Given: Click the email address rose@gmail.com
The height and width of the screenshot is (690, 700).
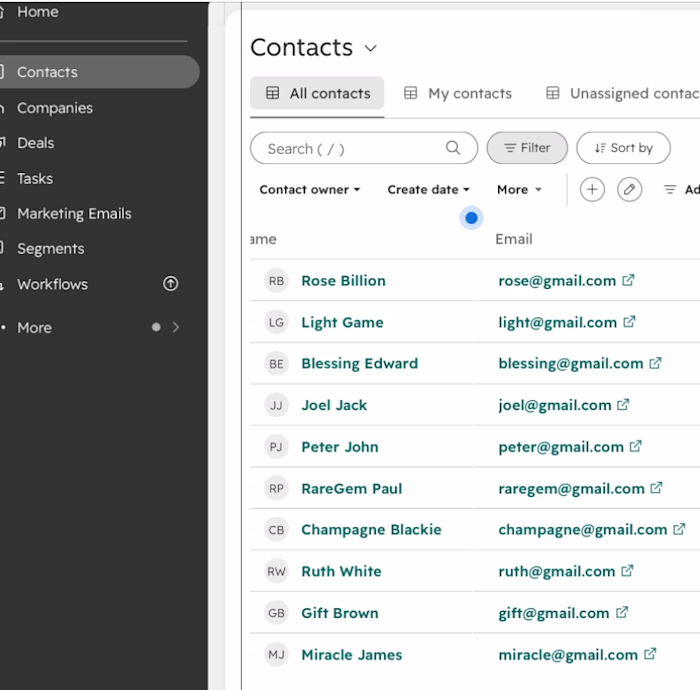Looking at the screenshot, I should 557,281.
